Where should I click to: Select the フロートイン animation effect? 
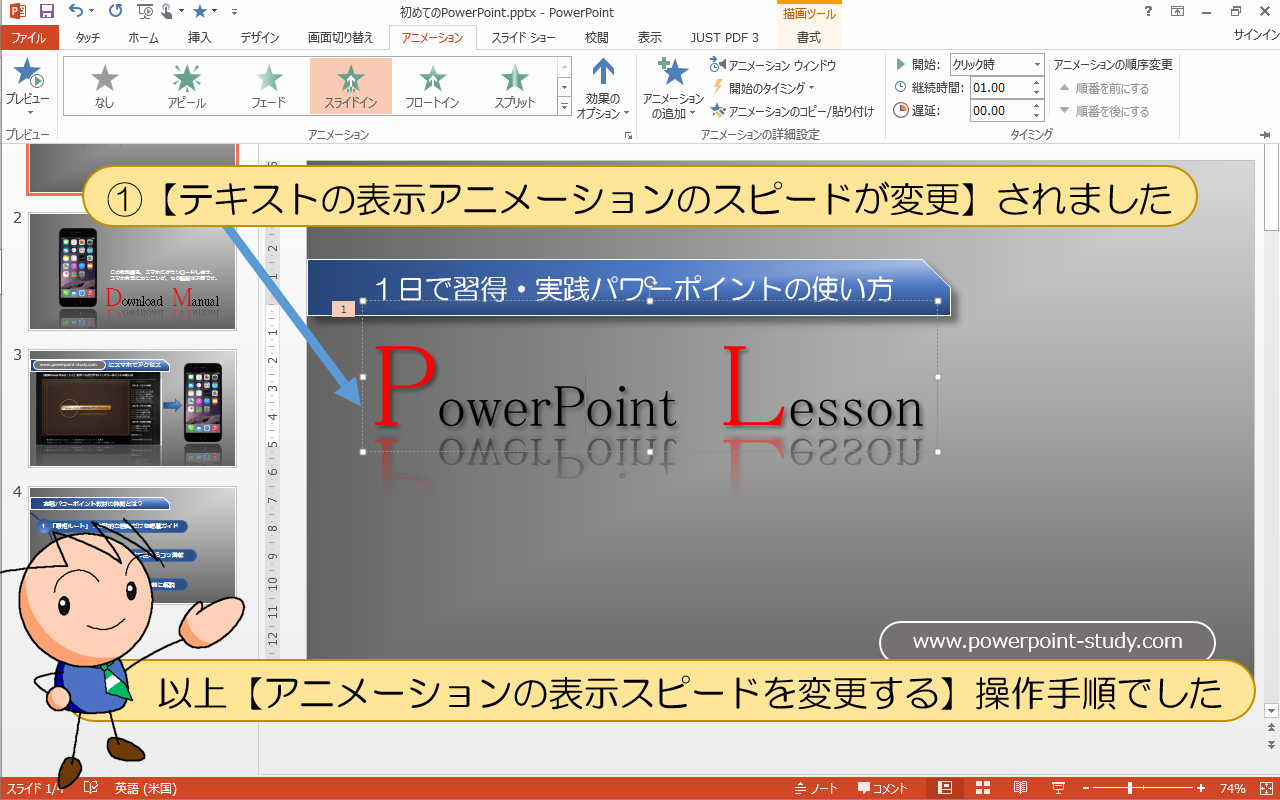[x=432, y=85]
